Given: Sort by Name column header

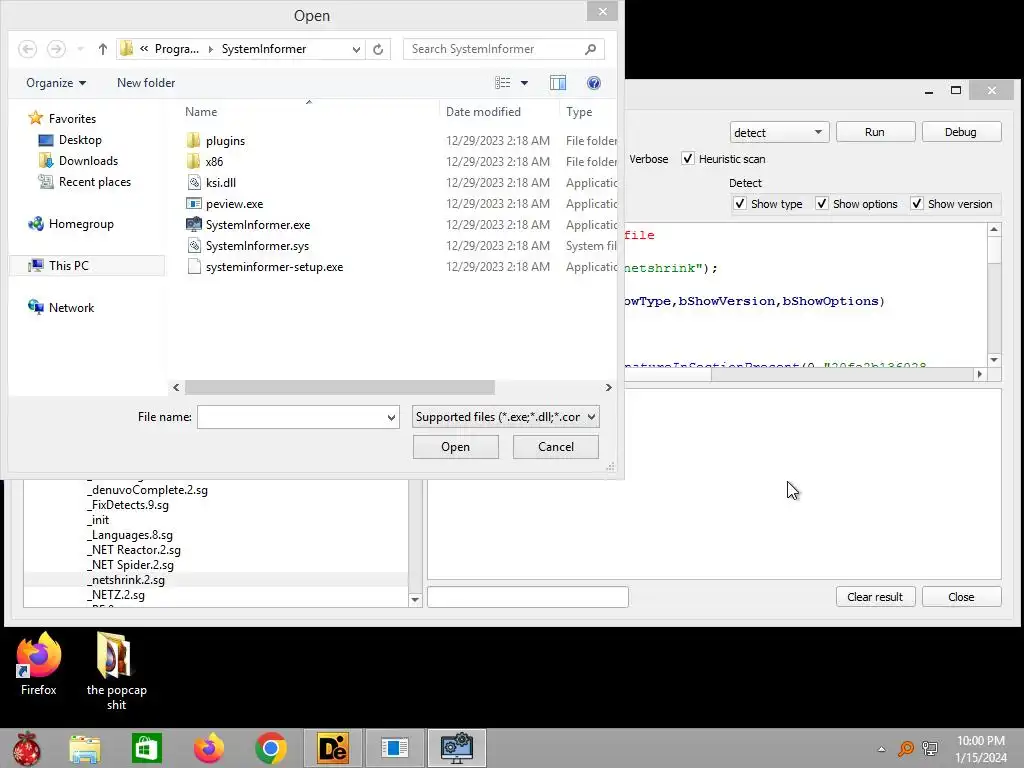Looking at the screenshot, I should click(200, 112).
